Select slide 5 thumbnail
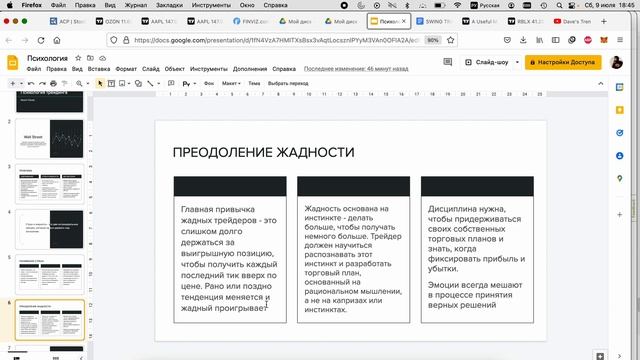640x360 pixels. [49, 275]
